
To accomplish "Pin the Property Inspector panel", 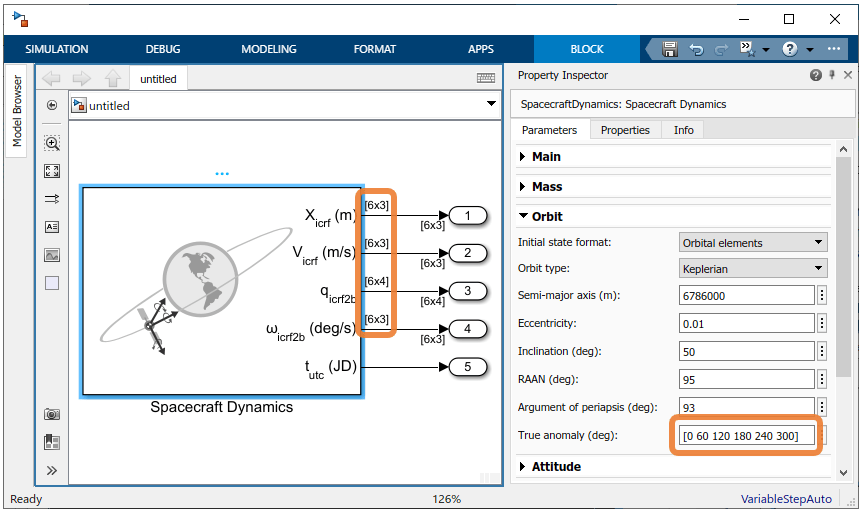I will point(832,74).
